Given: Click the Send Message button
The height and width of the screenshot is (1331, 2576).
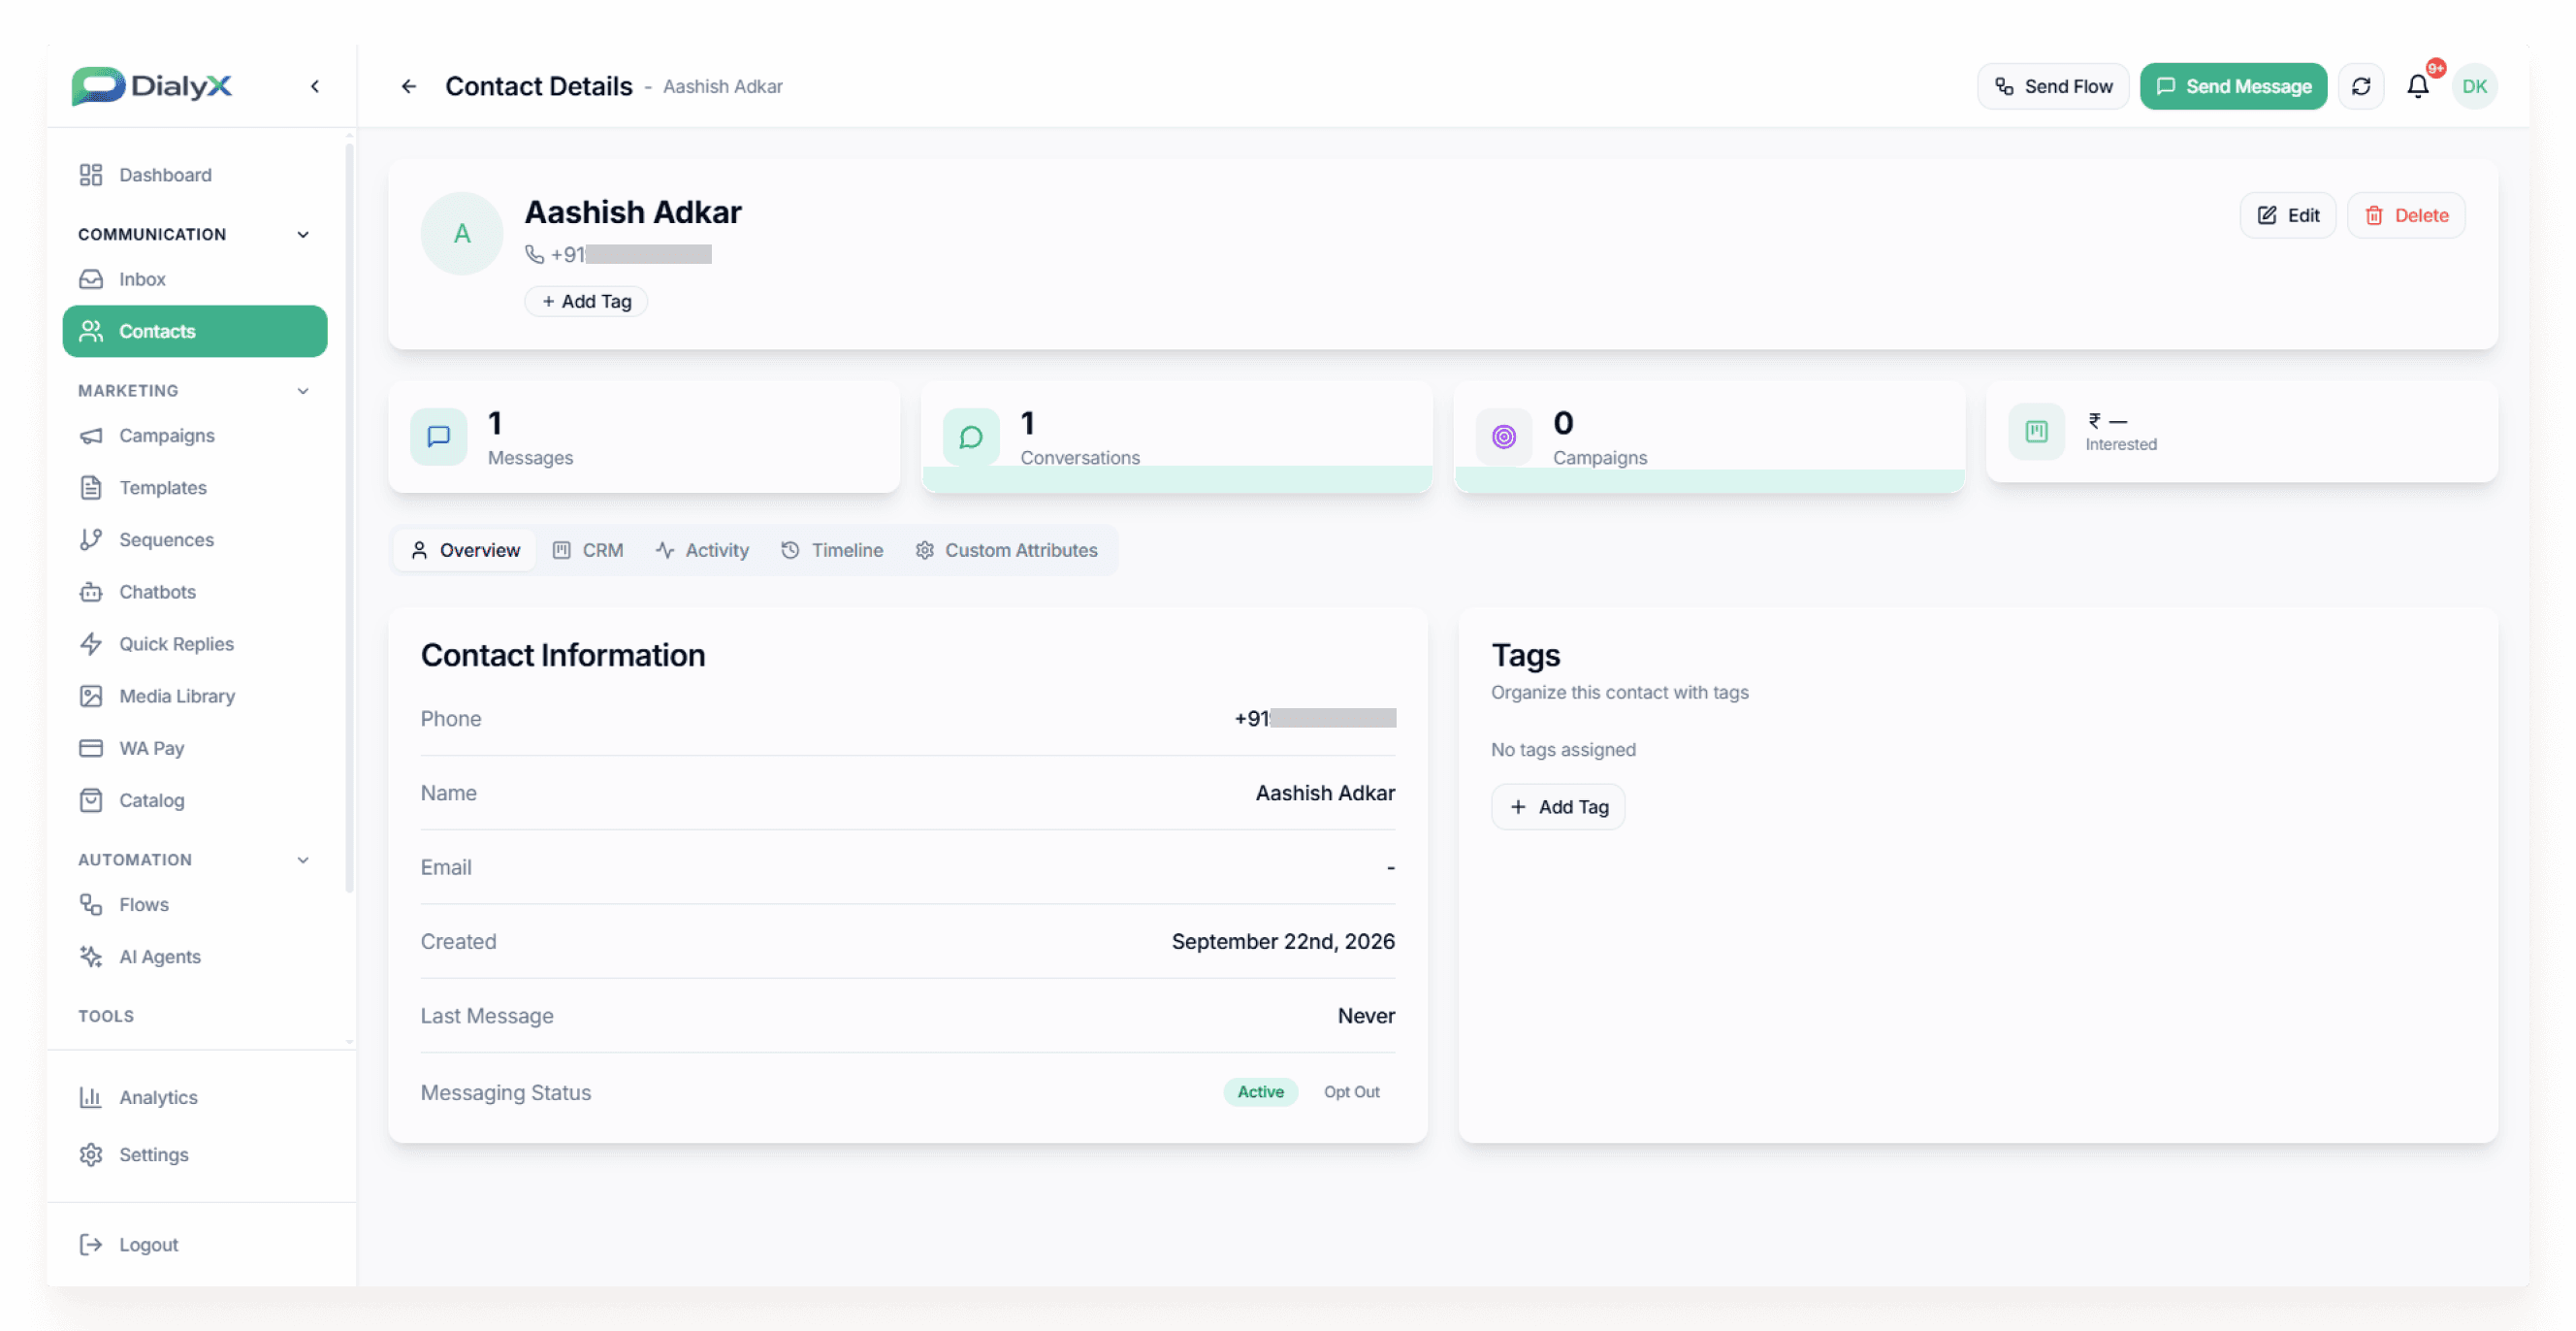Looking at the screenshot, I should [x=2233, y=86].
